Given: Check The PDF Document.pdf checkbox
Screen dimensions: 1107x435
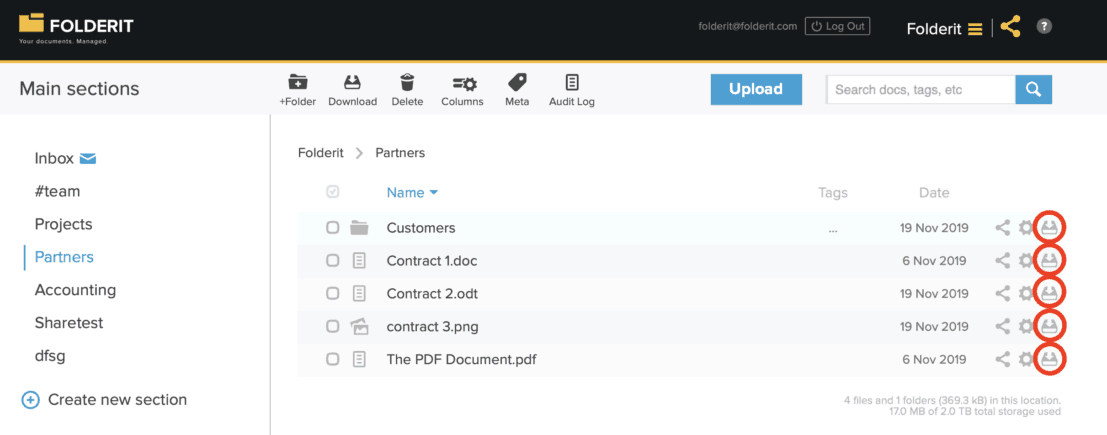Looking at the screenshot, I should (333, 359).
